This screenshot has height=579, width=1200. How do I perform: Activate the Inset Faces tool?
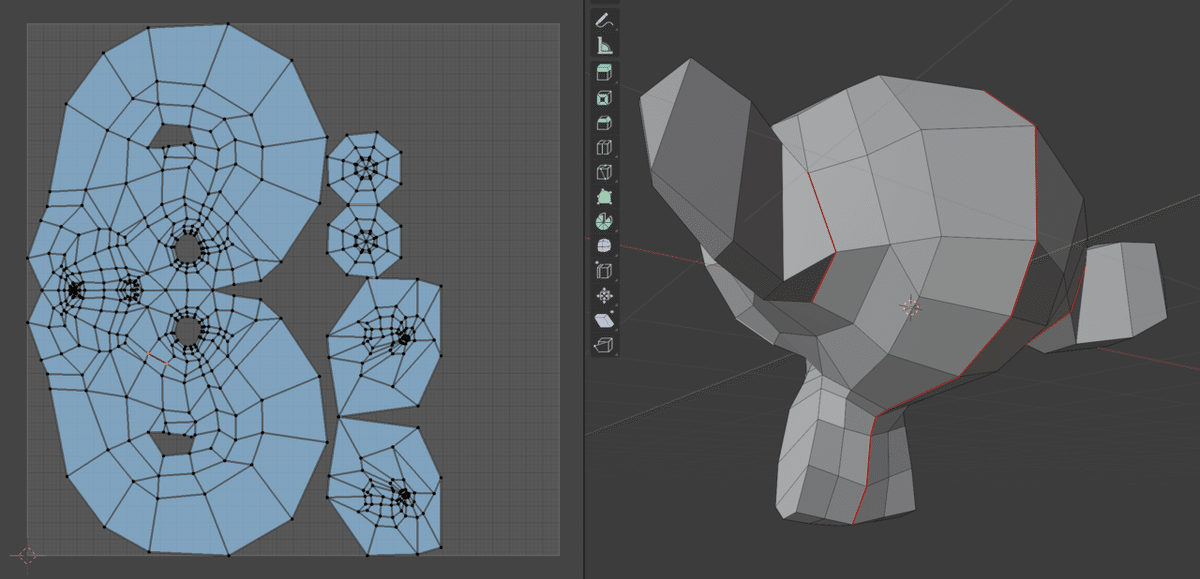(x=604, y=98)
